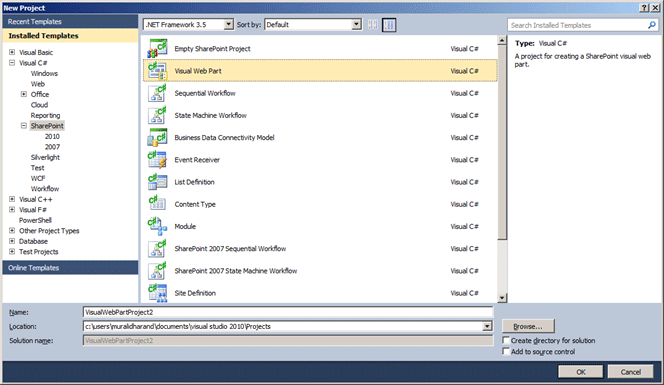Select the Windows category
Image resolution: width=664 pixels, height=385 pixels.
[44, 73]
